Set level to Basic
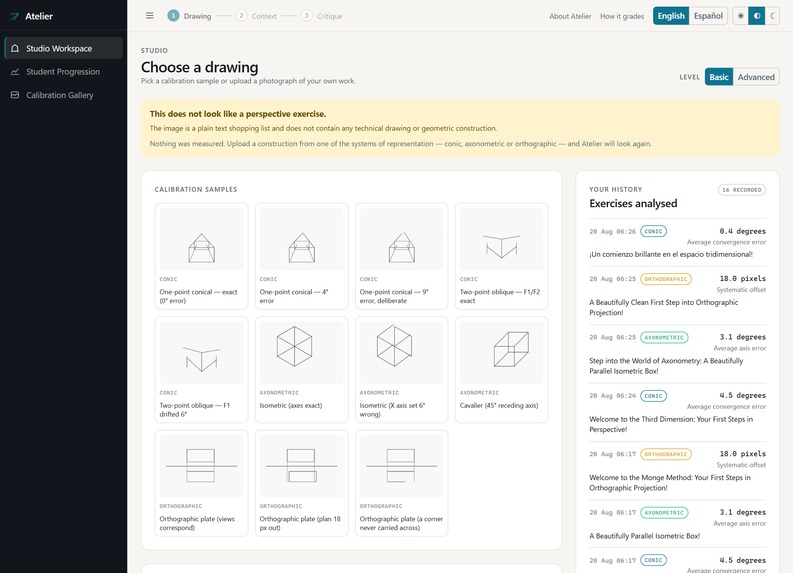This screenshot has width=793, height=573. click(x=719, y=77)
